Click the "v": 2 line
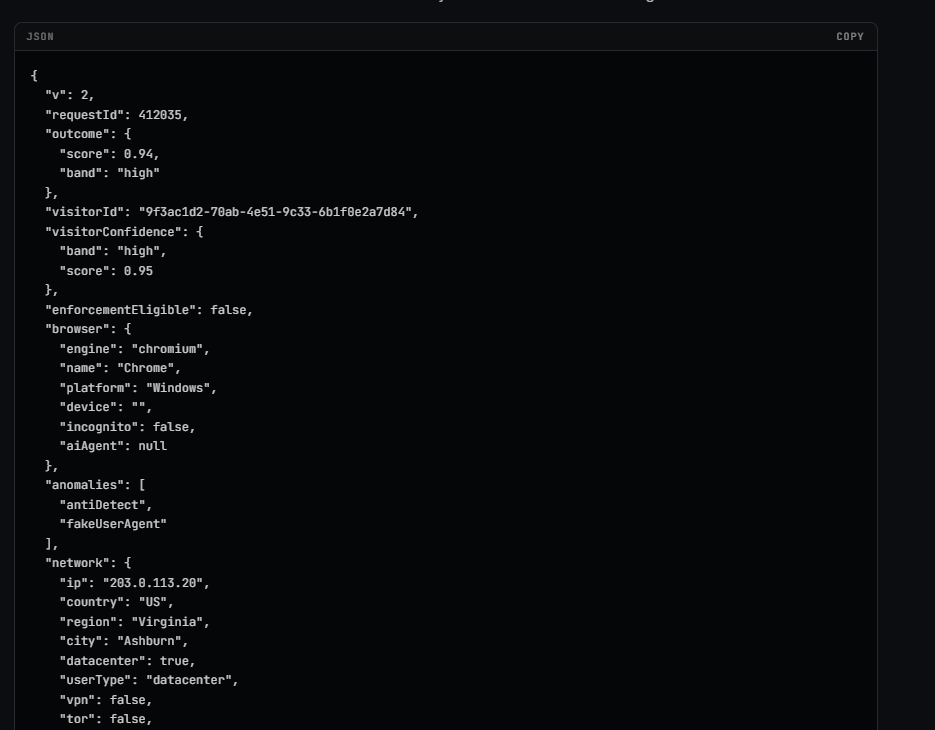 point(70,95)
